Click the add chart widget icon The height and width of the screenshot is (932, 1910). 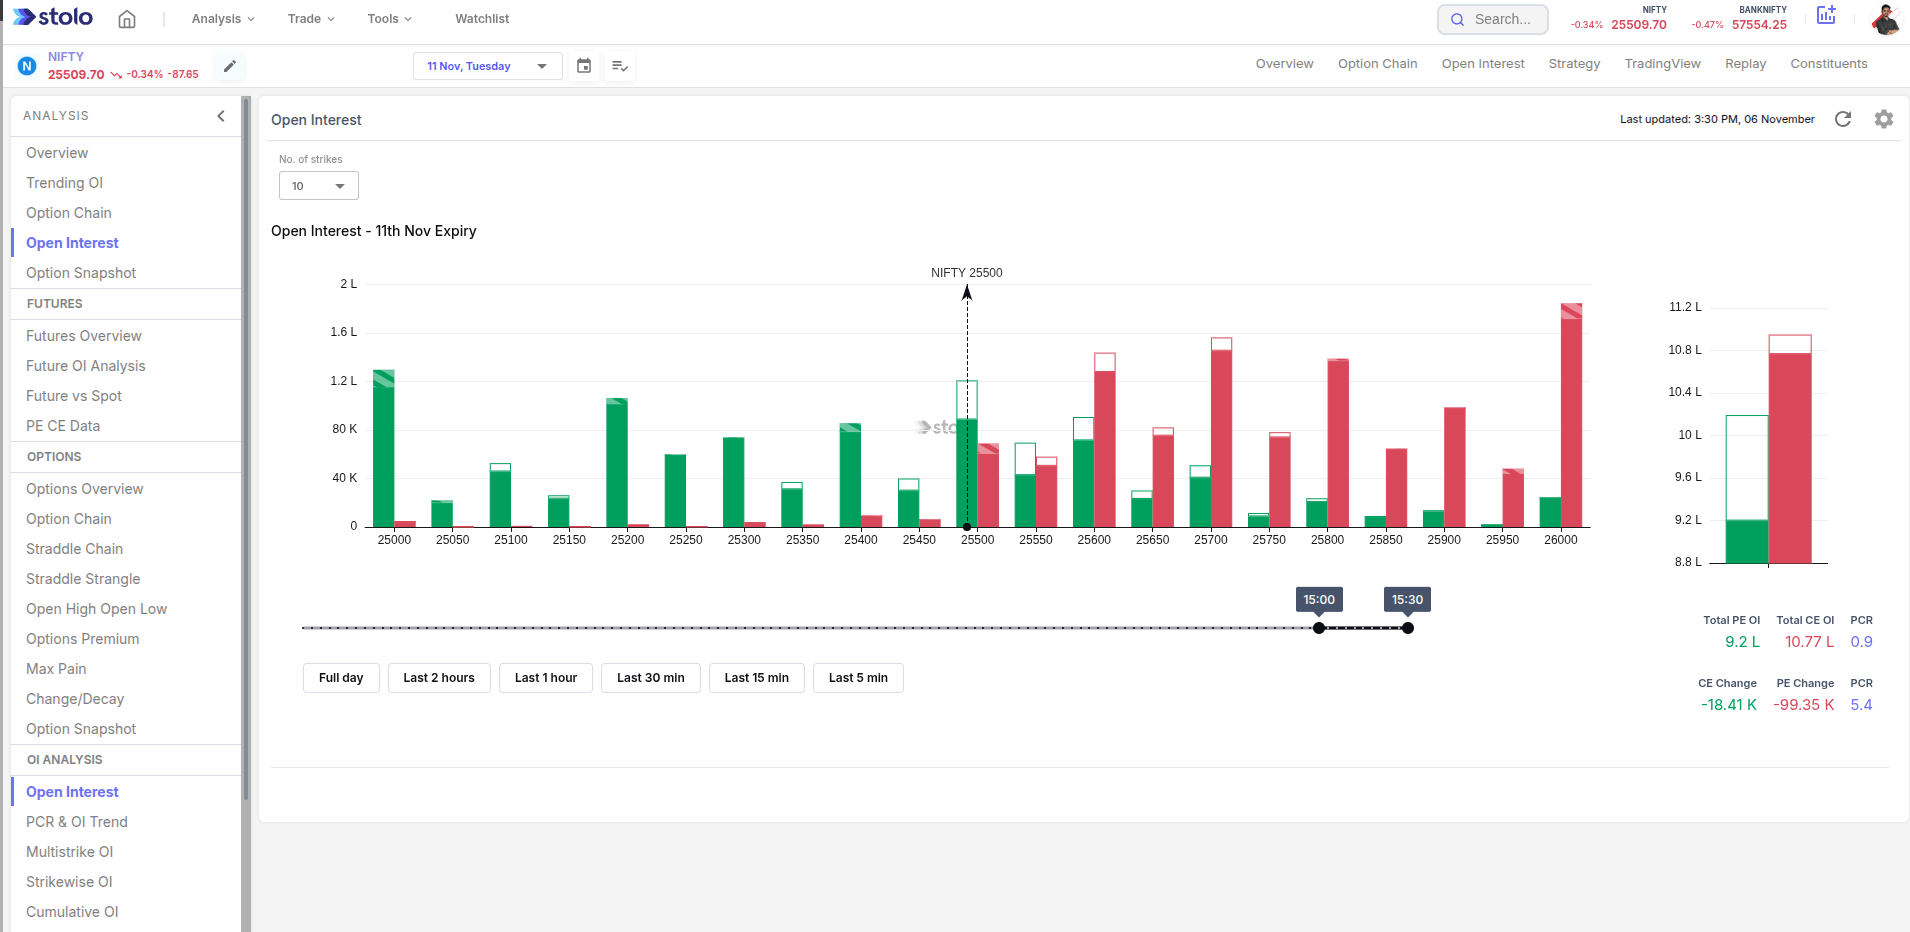coord(1826,15)
